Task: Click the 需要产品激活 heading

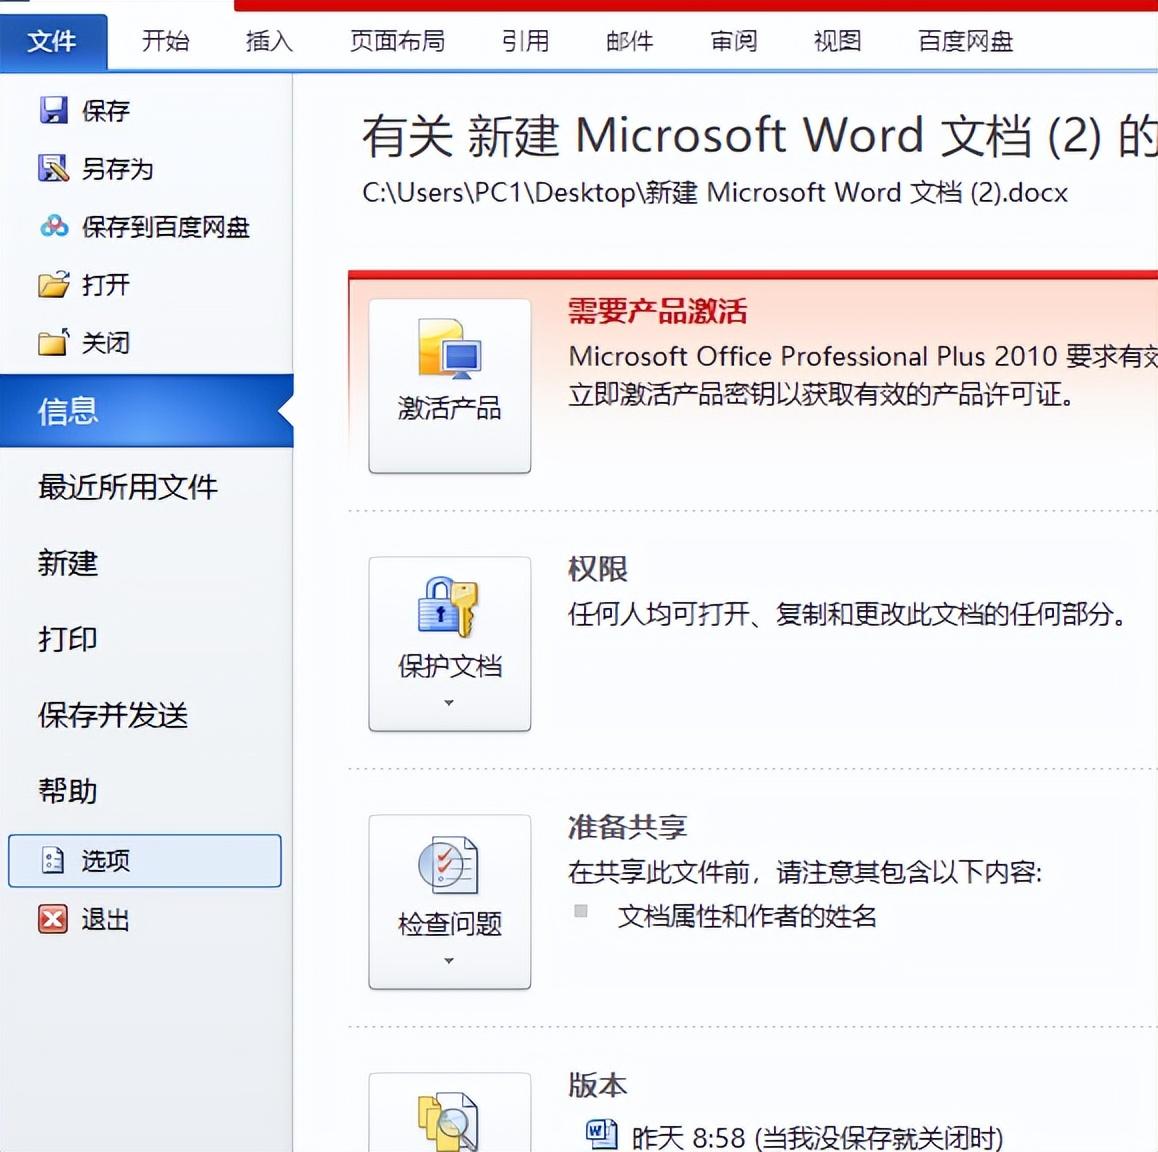Action: click(x=657, y=311)
